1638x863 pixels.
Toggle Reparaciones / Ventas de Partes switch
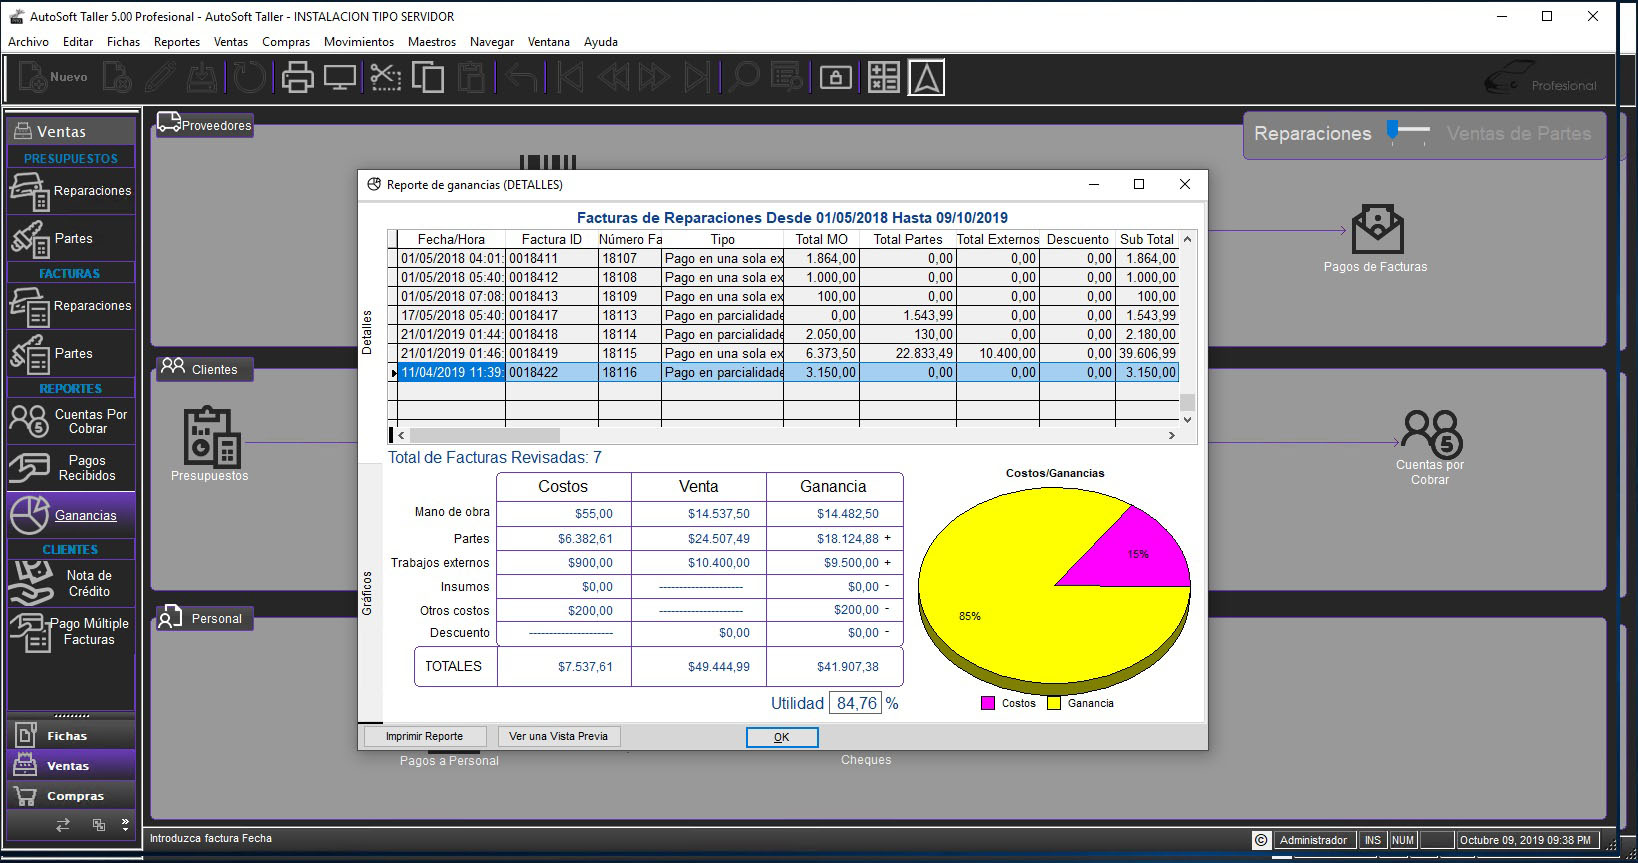[x=1408, y=131]
